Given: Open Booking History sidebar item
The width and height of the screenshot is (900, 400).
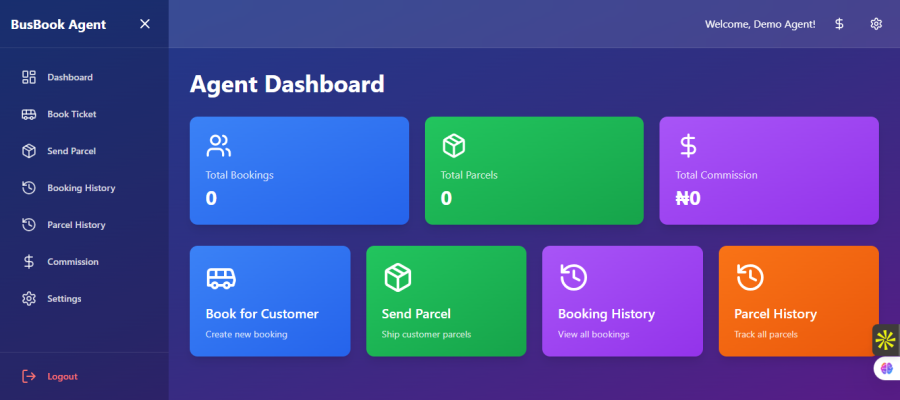Looking at the screenshot, I should [80, 188].
